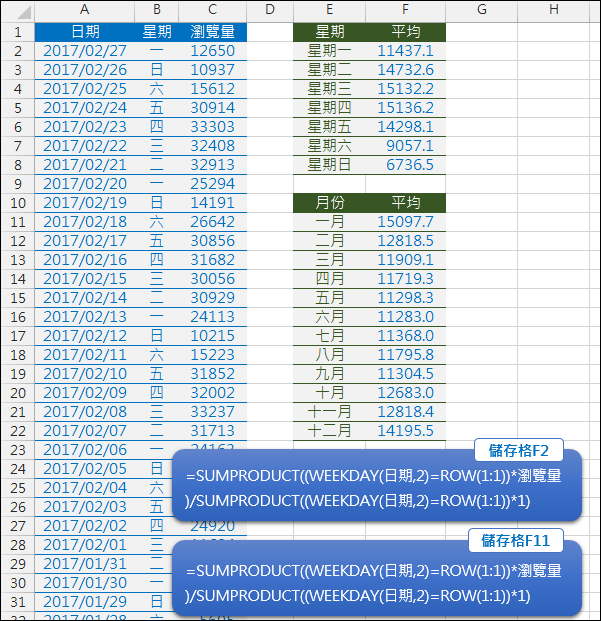Click page view value 24920
Screen dimensions: 601x621
(213, 526)
